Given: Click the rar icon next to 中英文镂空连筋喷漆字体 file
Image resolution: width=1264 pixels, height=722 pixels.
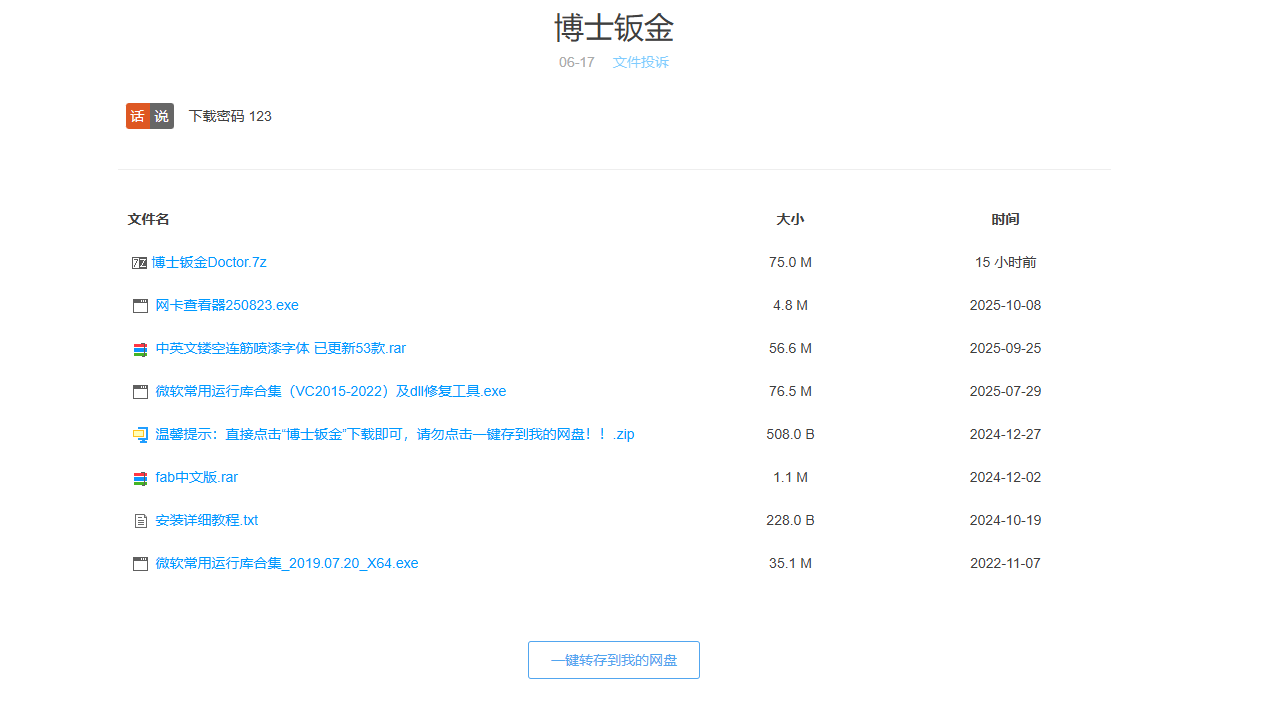Looking at the screenshot, I should click(140, 348).
